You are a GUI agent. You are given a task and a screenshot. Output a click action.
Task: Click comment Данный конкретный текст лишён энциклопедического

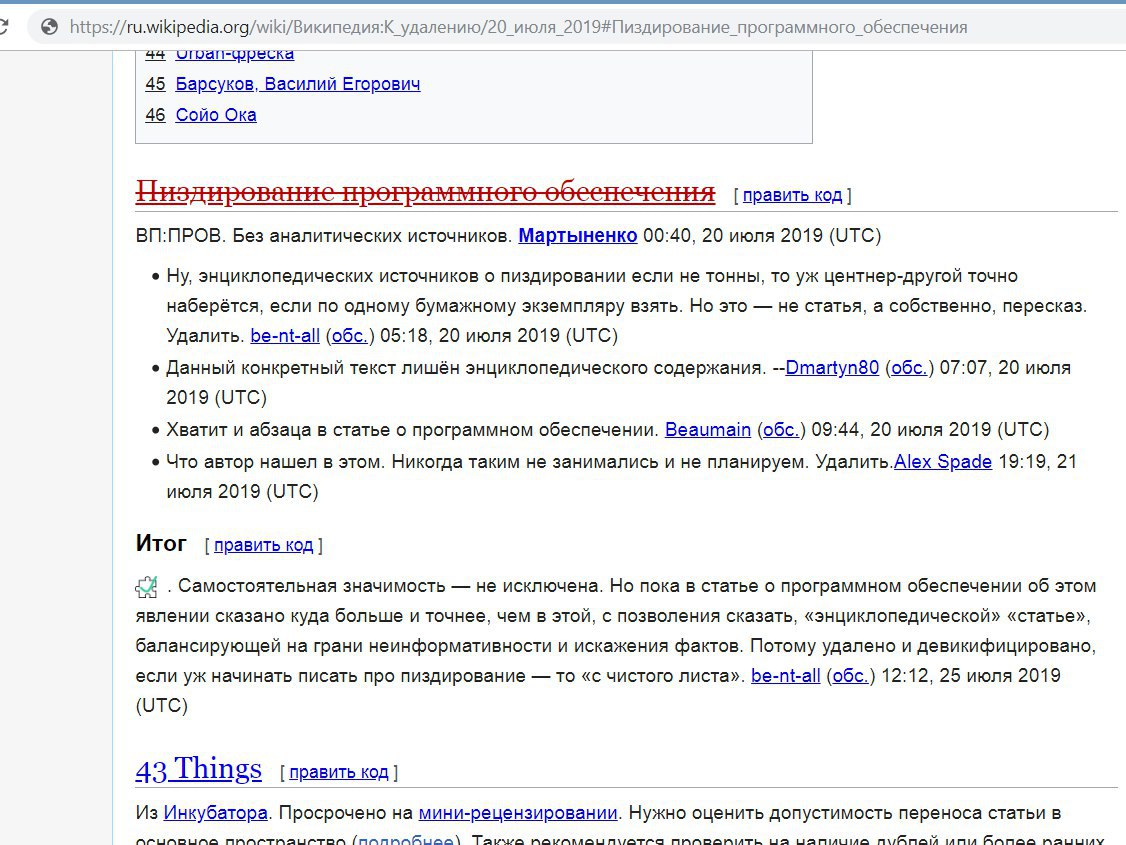[466, 368]
